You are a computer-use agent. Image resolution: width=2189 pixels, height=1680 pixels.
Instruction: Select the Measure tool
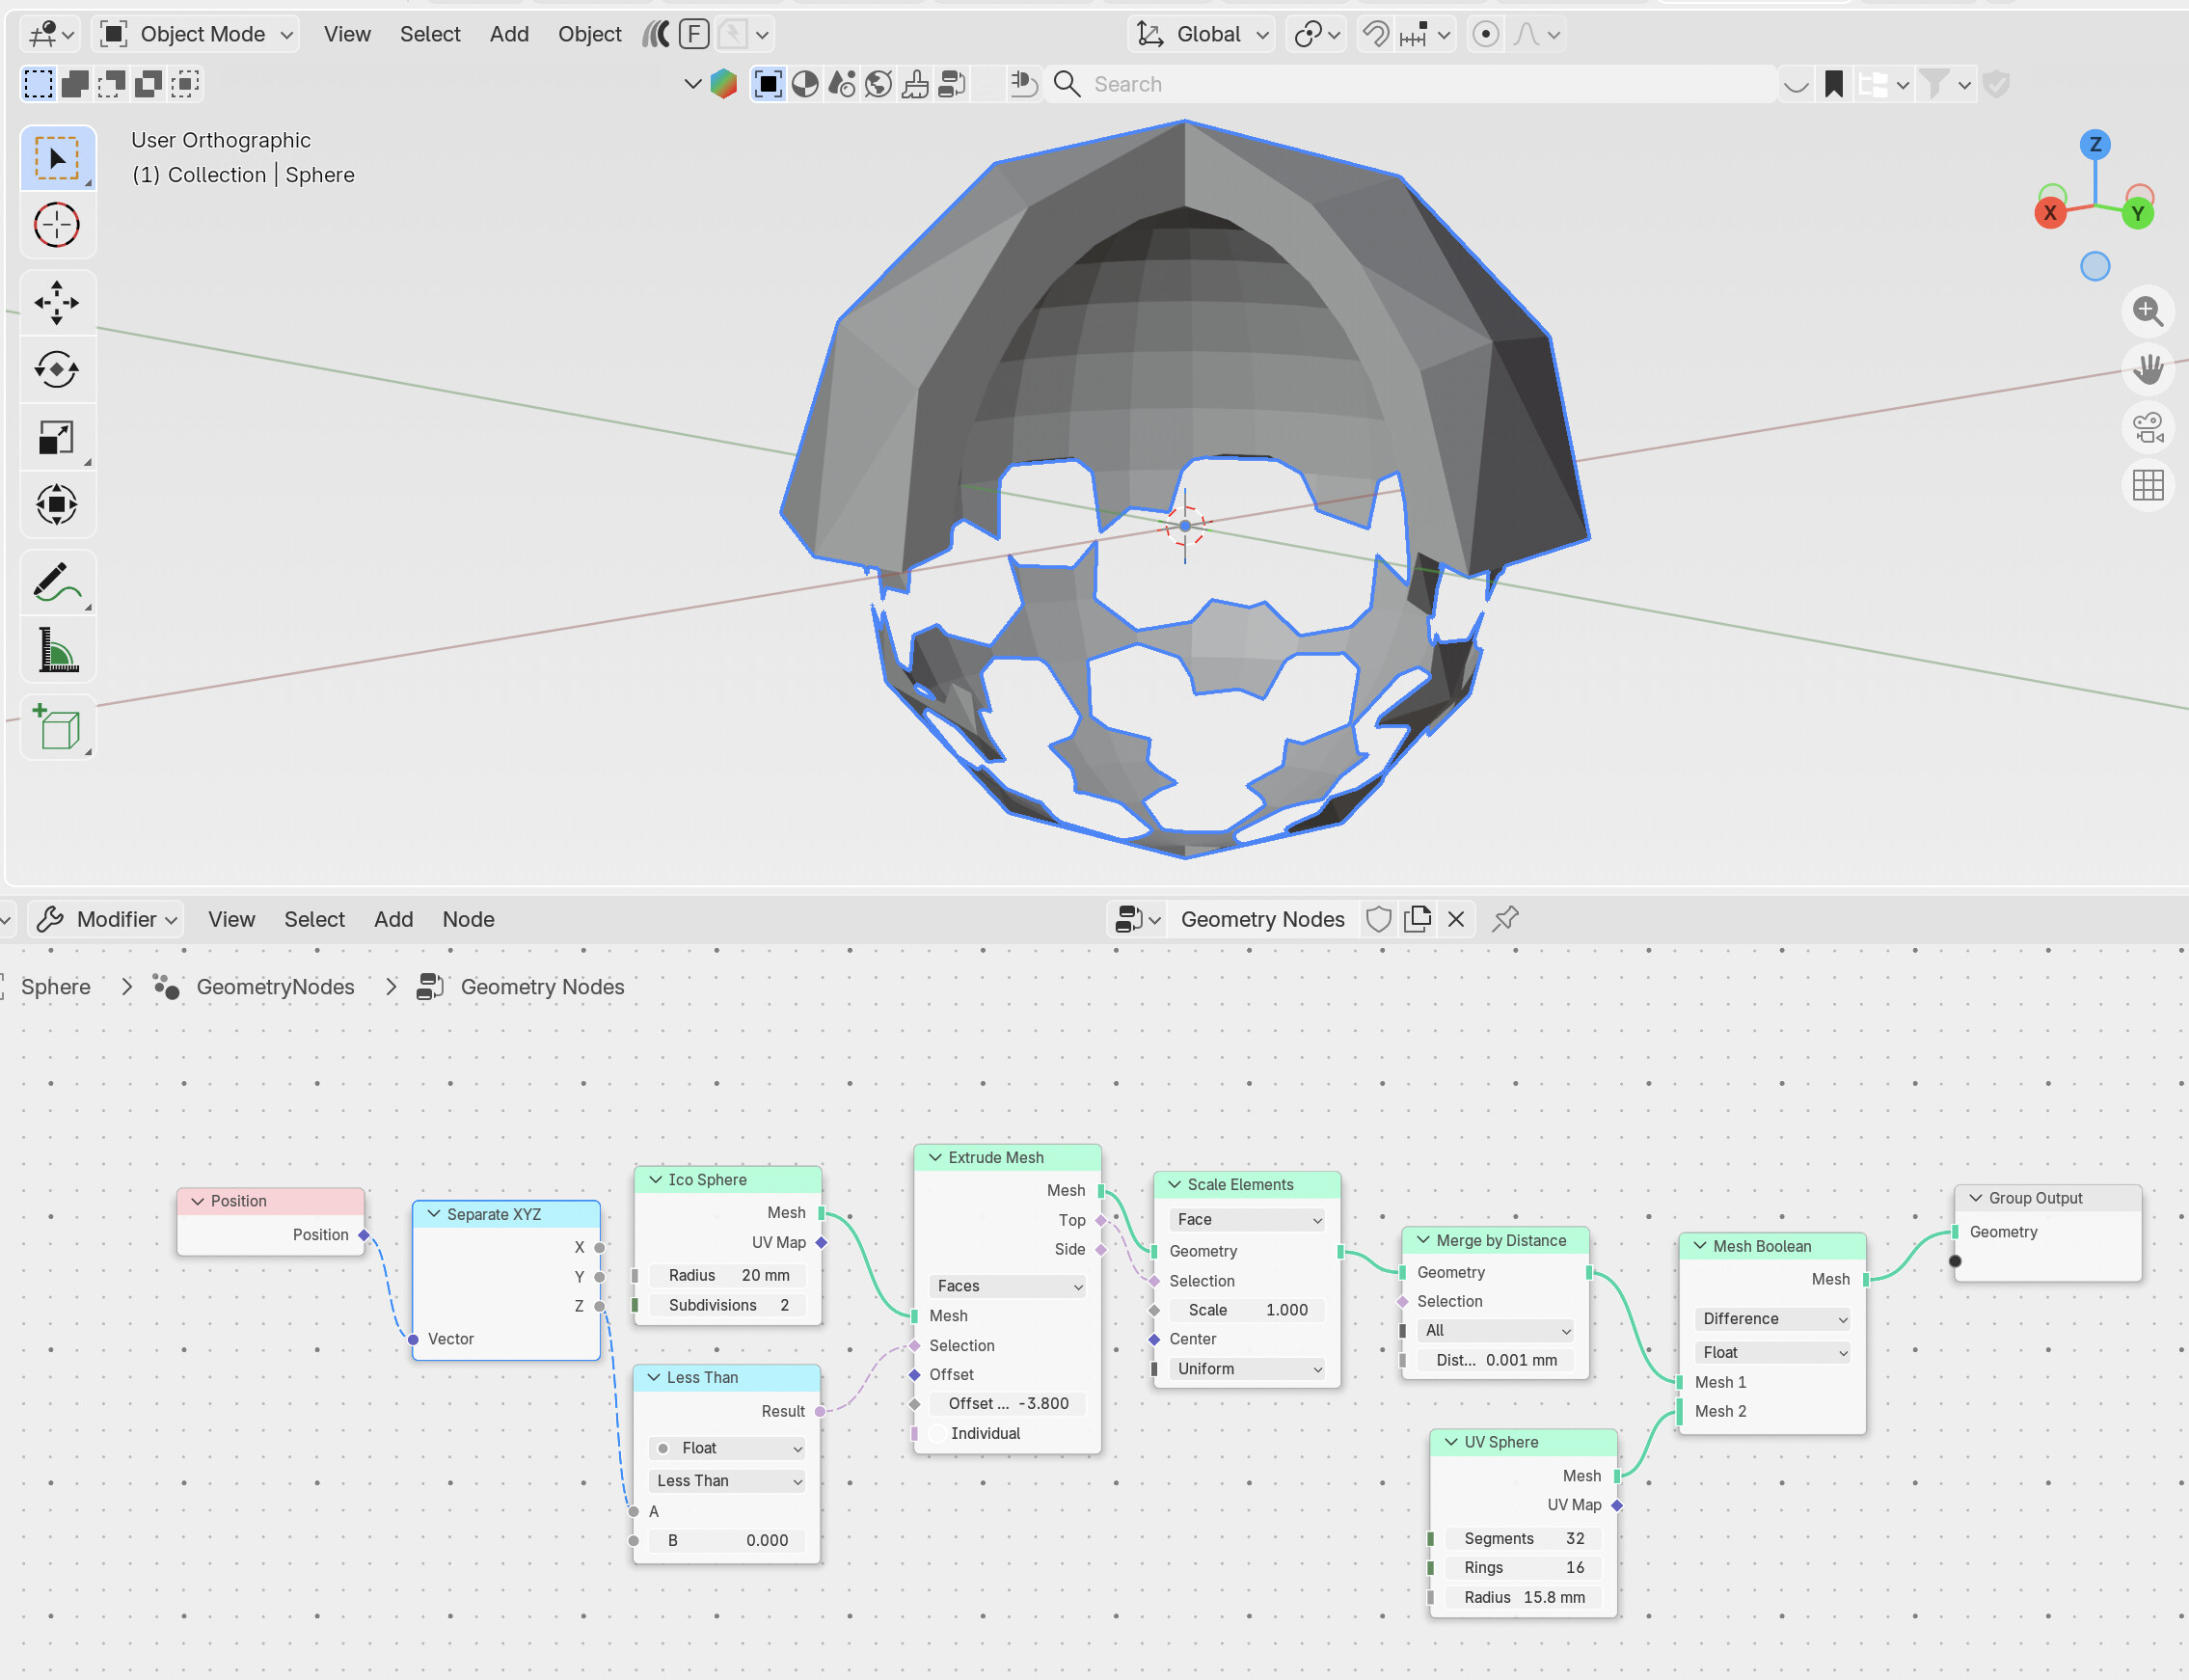57,650
